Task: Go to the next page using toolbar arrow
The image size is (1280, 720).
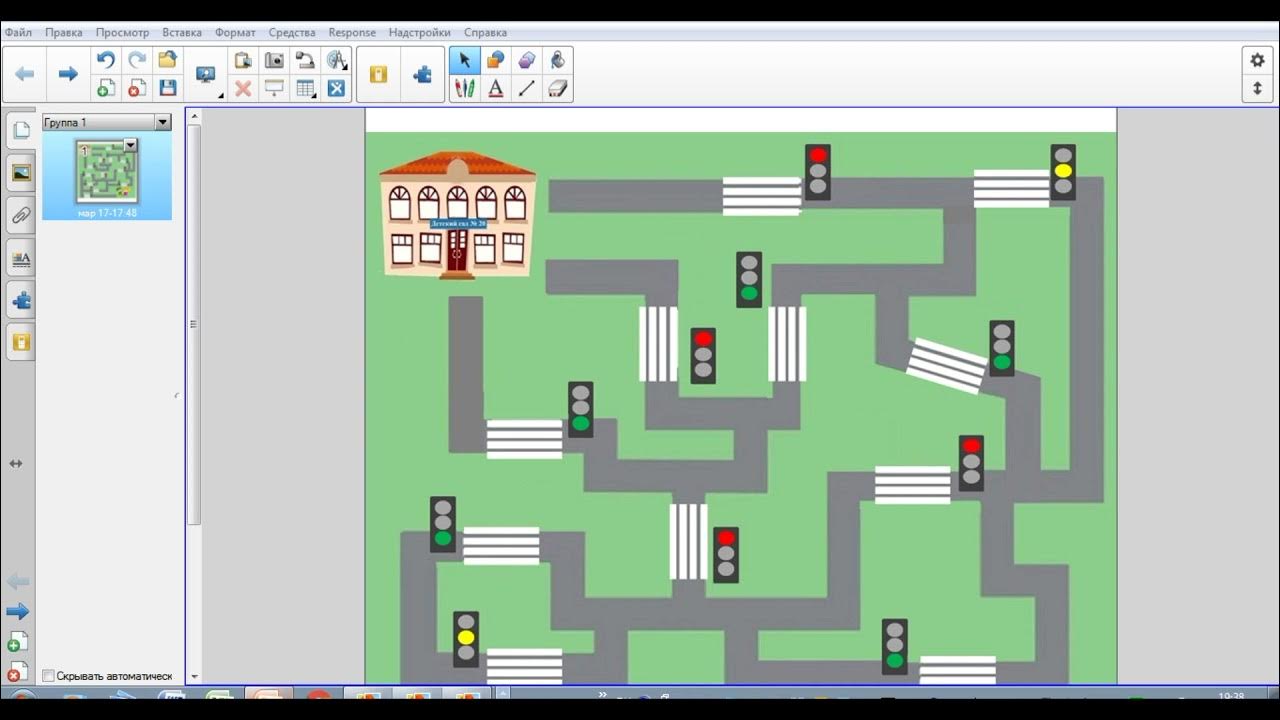Action: [x=68, y=74]
